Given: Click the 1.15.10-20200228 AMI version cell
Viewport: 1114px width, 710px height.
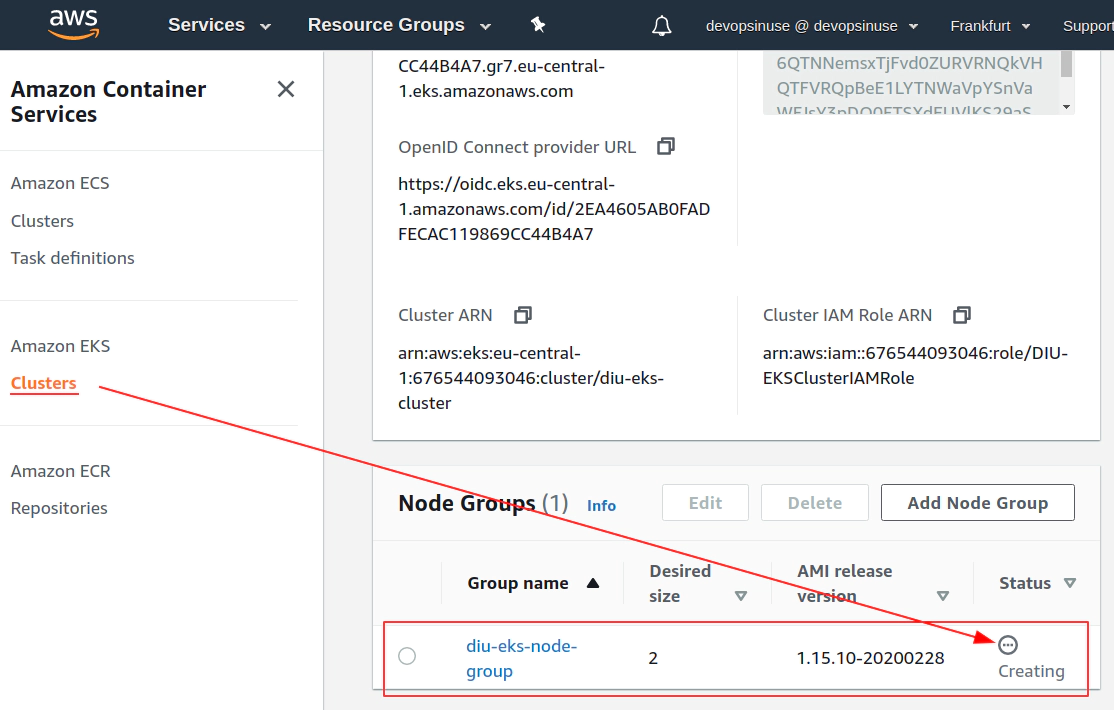Looking at the screenshot, I should click(x=870, y=658).
